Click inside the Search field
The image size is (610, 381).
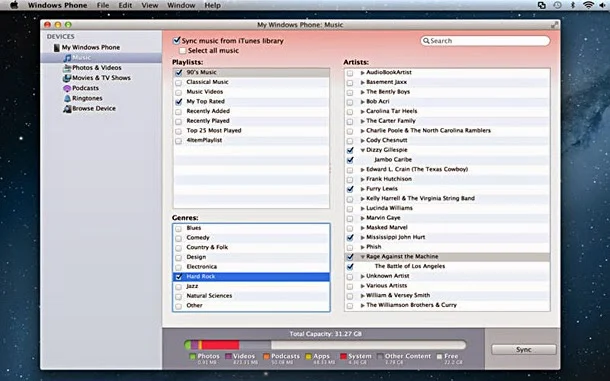(x=485, y=41)
